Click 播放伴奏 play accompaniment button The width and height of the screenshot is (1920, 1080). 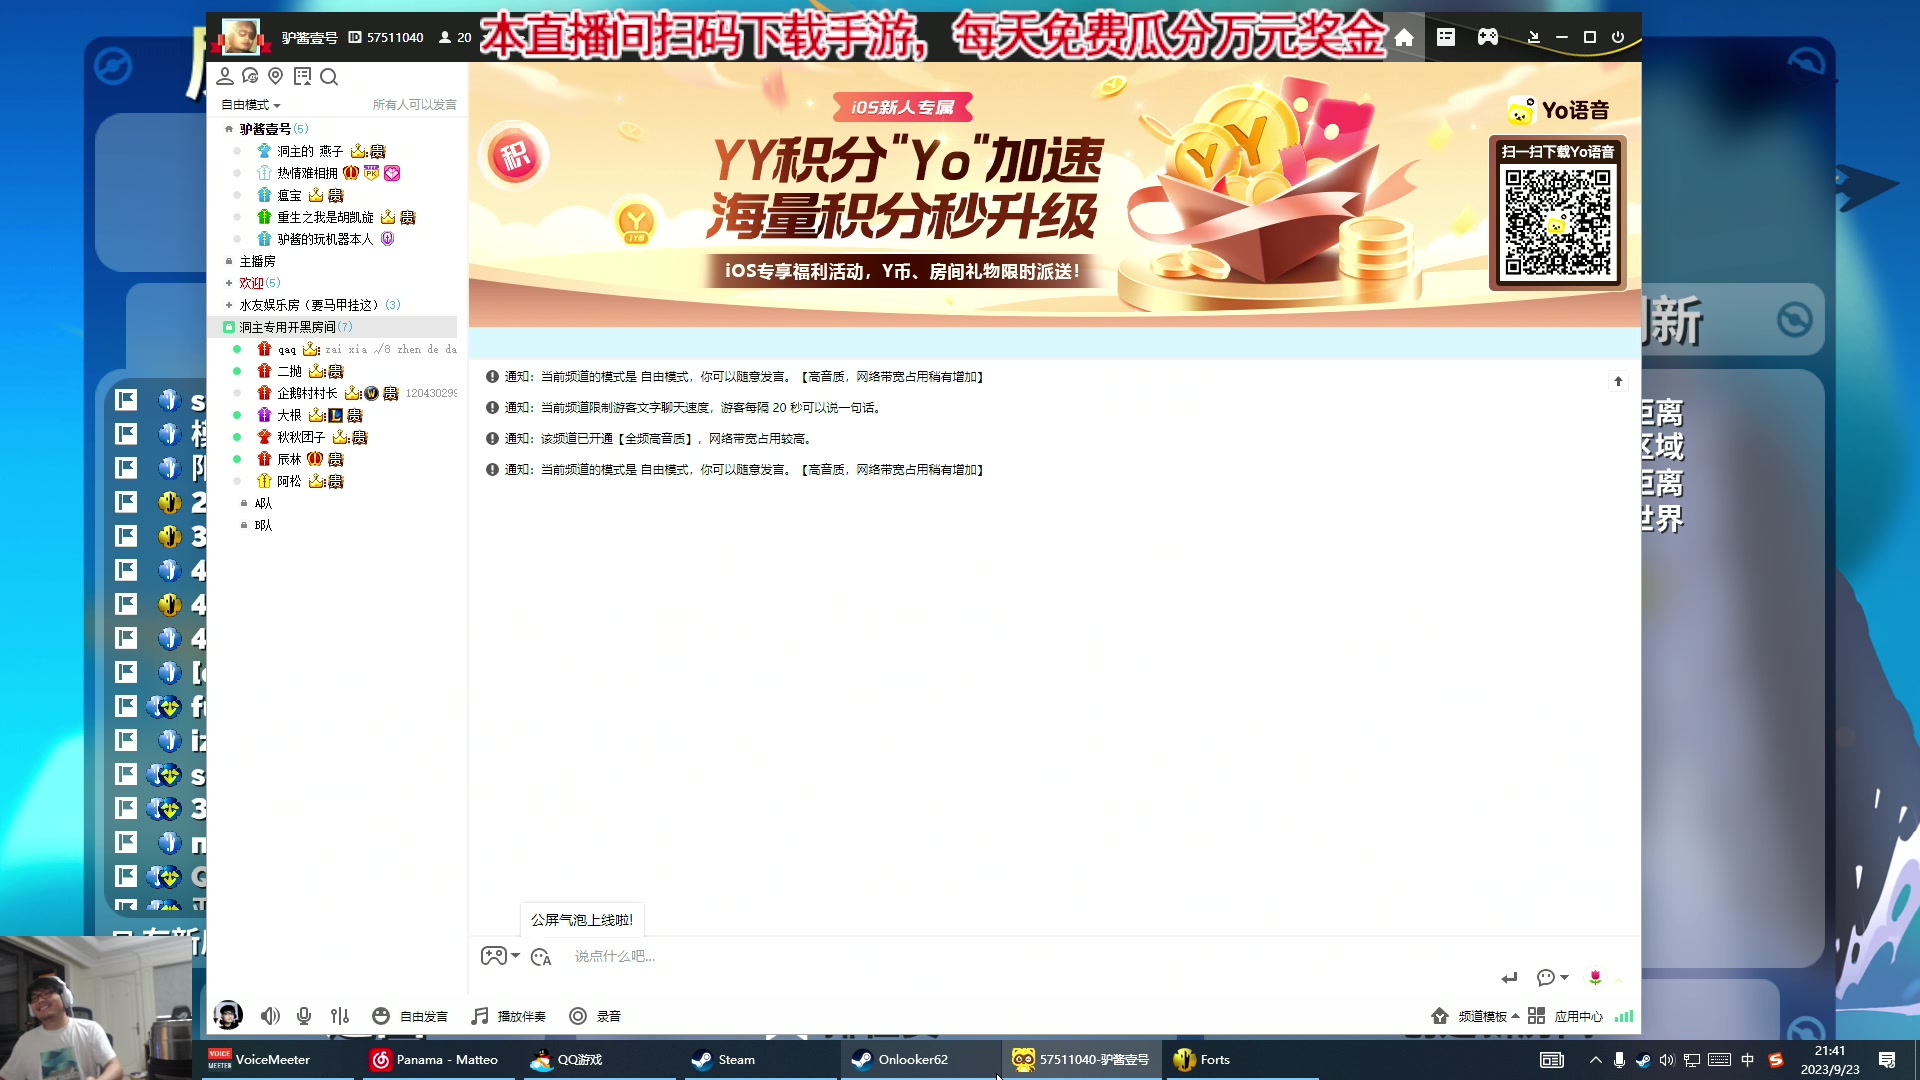(509, 1016)
